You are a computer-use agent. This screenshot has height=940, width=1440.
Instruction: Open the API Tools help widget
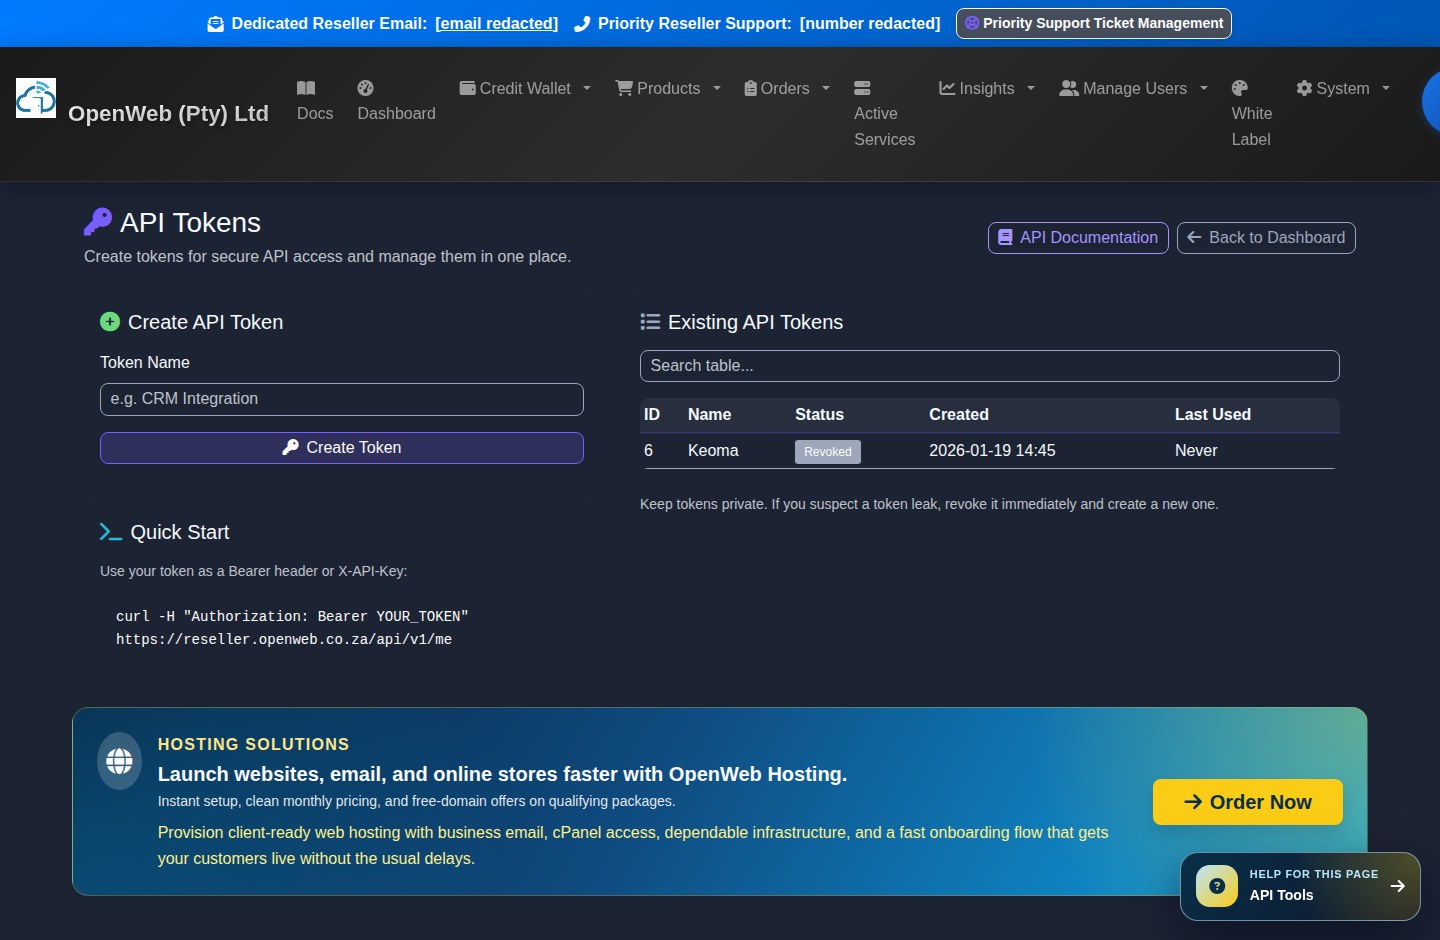click(1300, 886)
